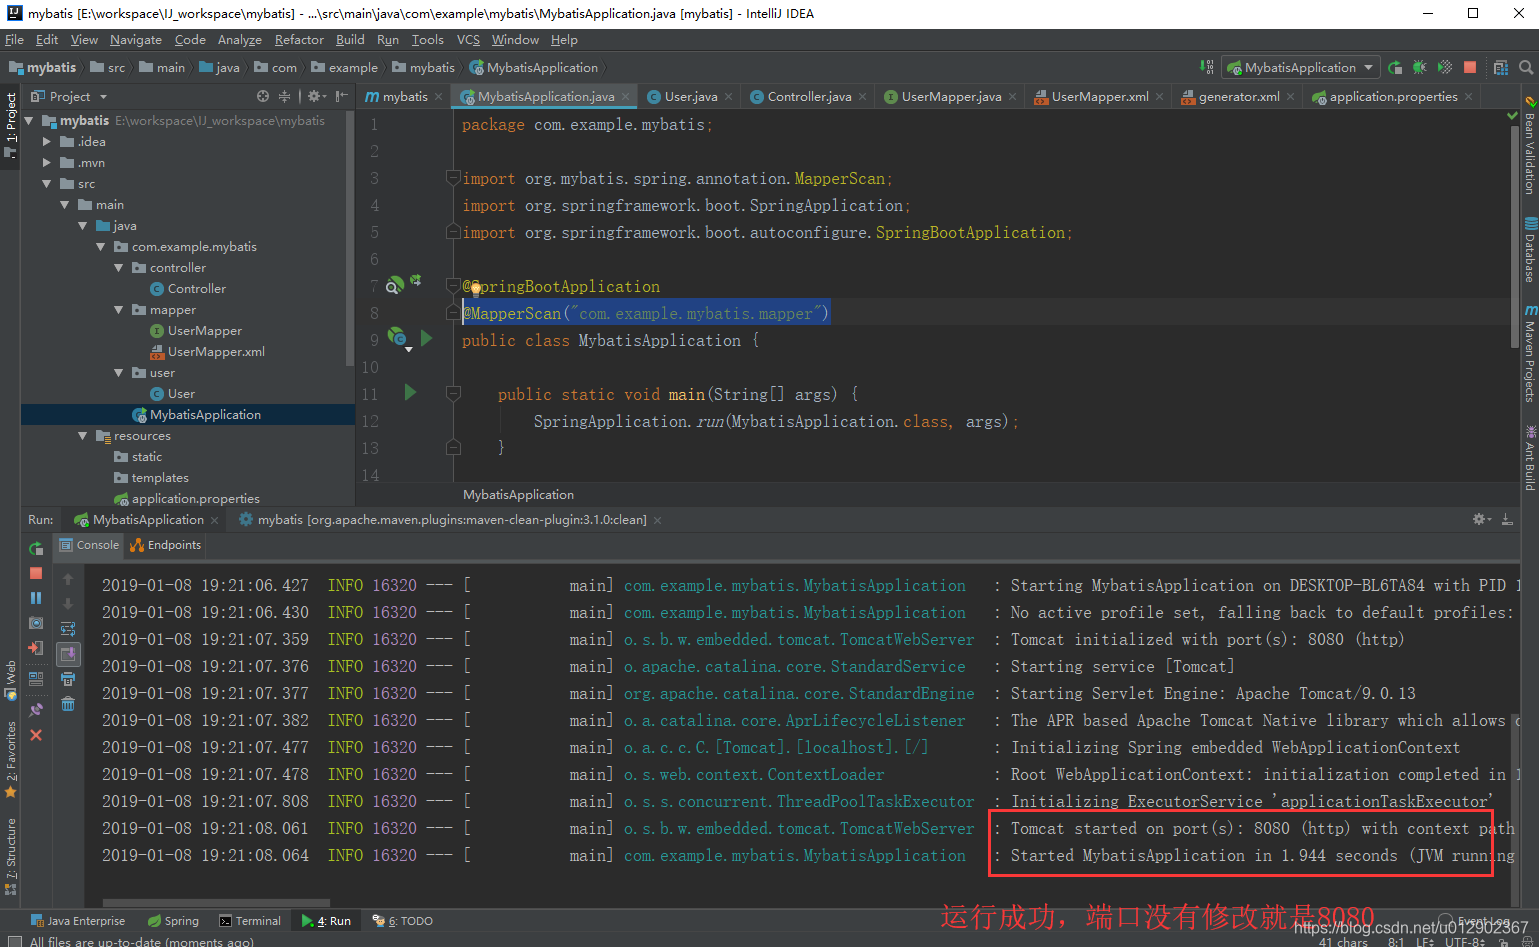Open the VCS menu

click(x=468, y=40)
